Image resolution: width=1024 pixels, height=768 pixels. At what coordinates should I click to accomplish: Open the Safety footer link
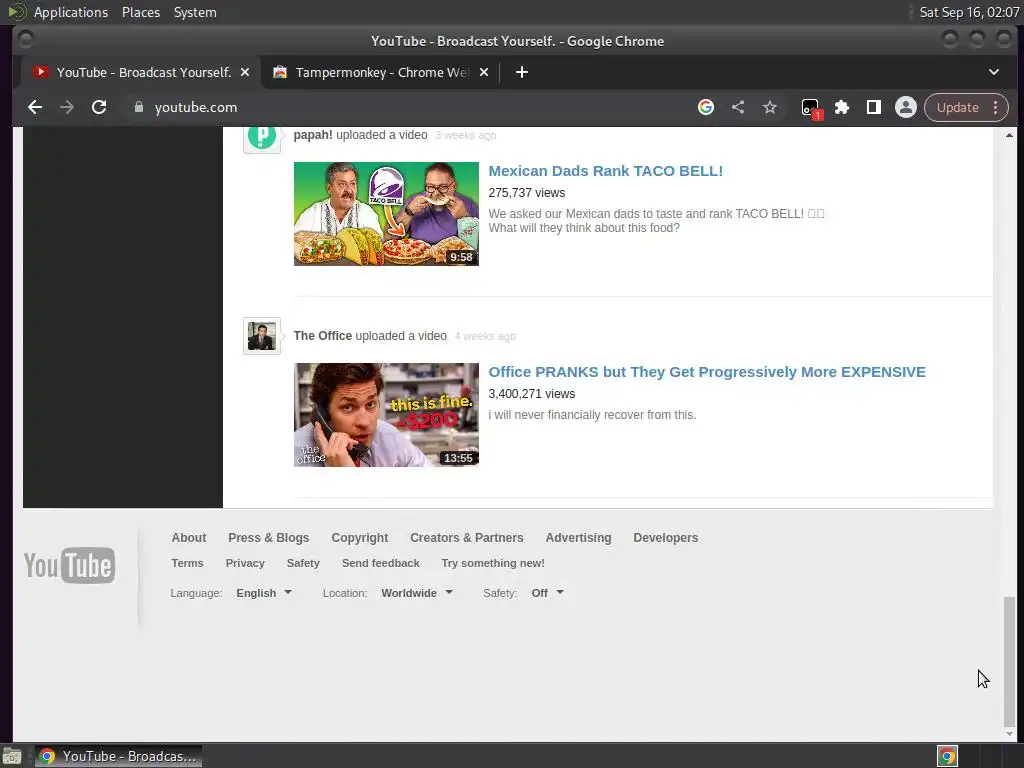pyautogui.click(x=303, y=563)
